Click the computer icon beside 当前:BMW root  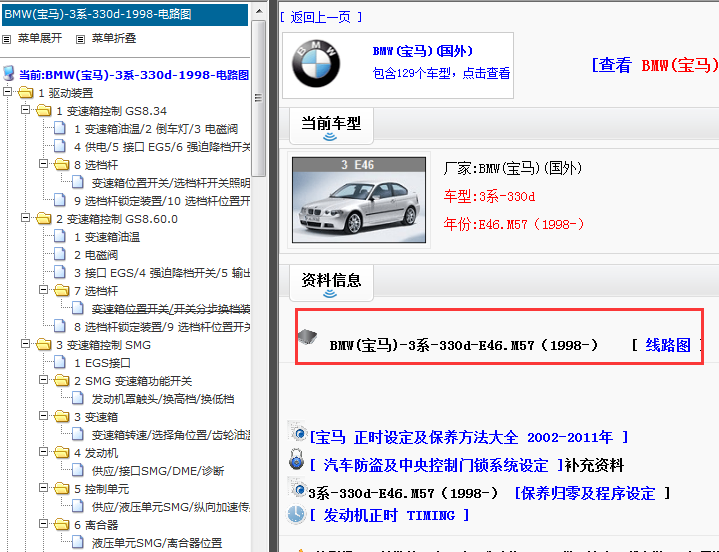[x=10, y=74]
